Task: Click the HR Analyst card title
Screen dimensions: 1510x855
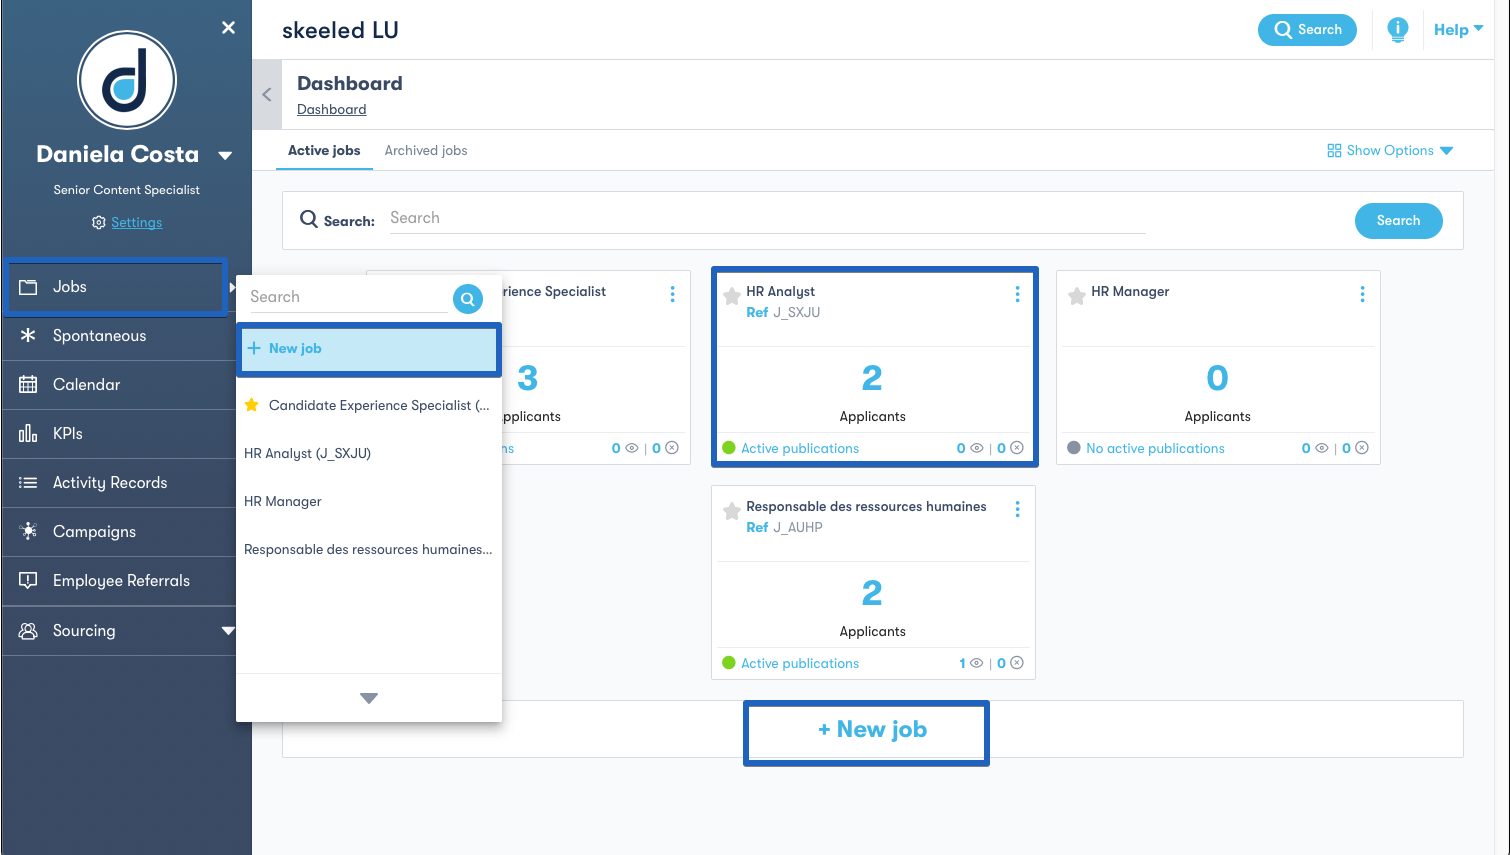Action: point(780,292)
